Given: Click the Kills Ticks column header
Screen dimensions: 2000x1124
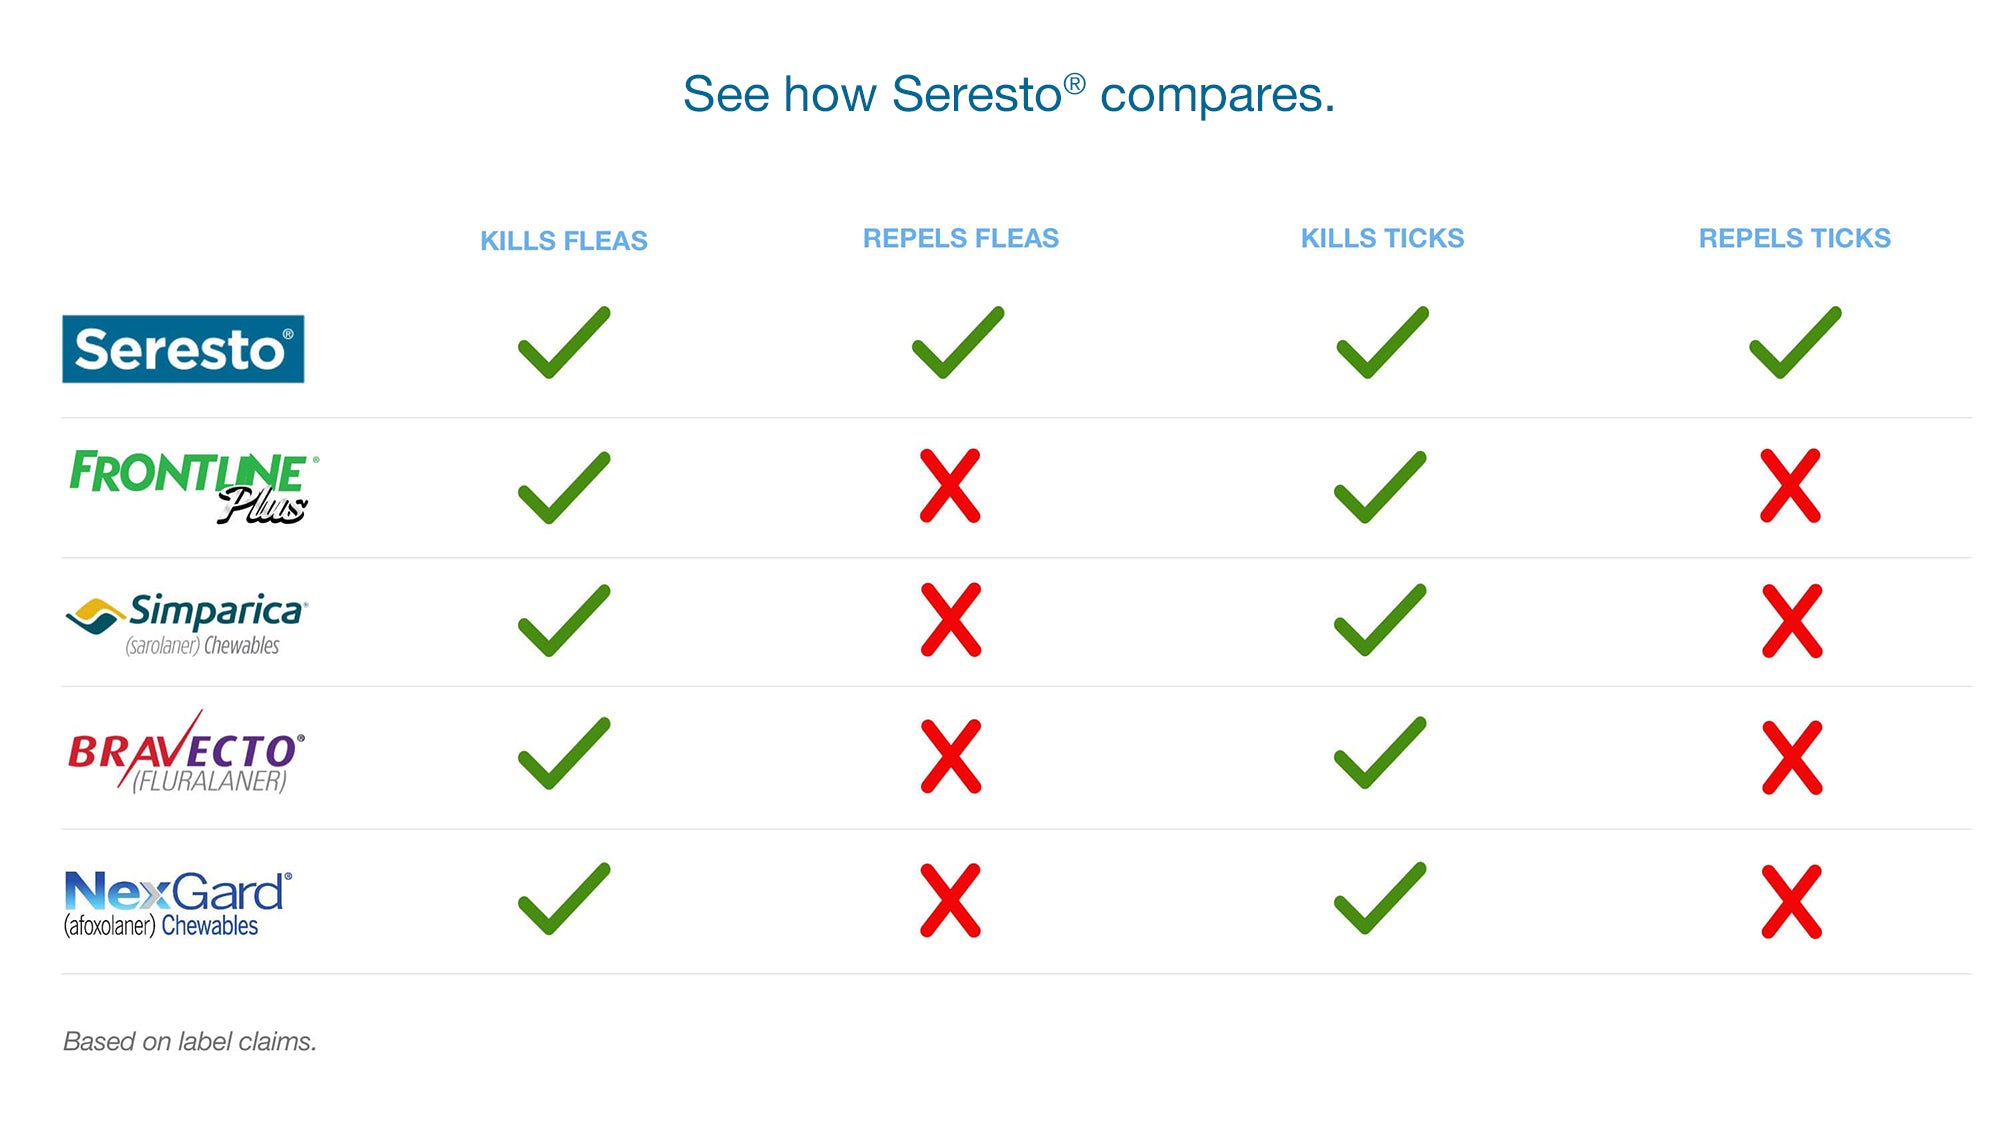Looking at the screenshot, I should (1382, 238).
